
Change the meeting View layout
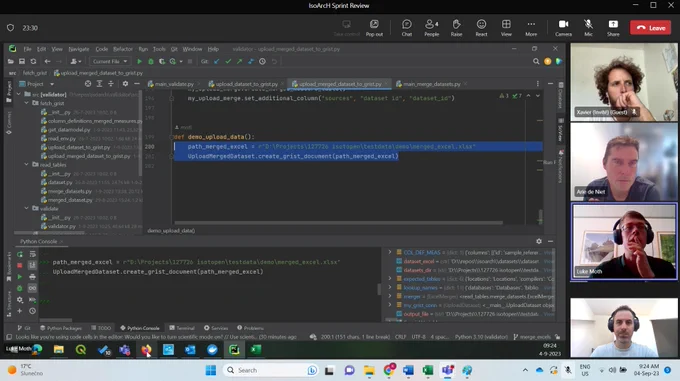506,28
